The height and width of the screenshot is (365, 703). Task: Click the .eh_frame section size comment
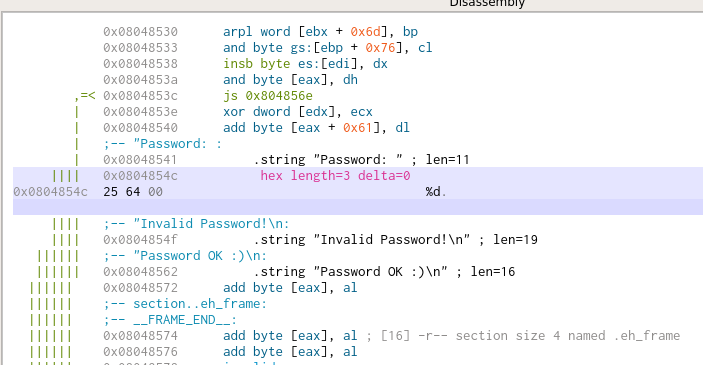[523, 336]
